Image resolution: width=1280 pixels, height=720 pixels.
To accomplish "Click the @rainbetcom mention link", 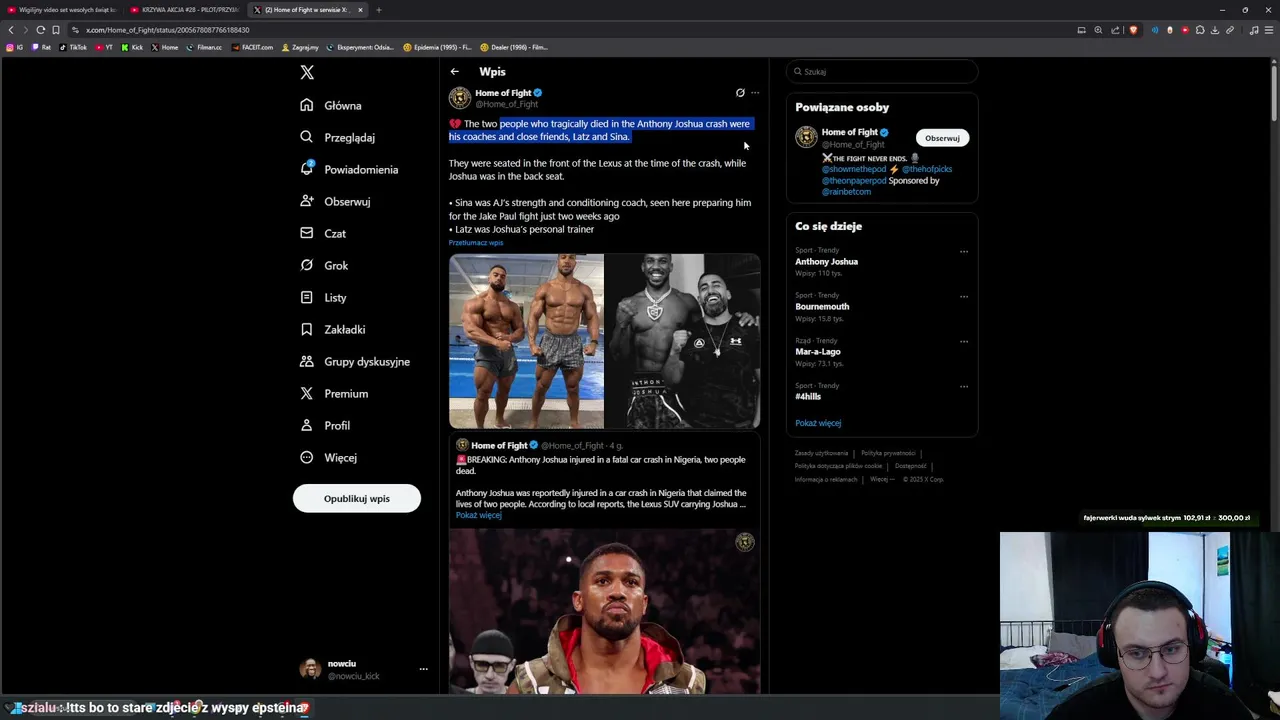I will [x=846, y=191].
